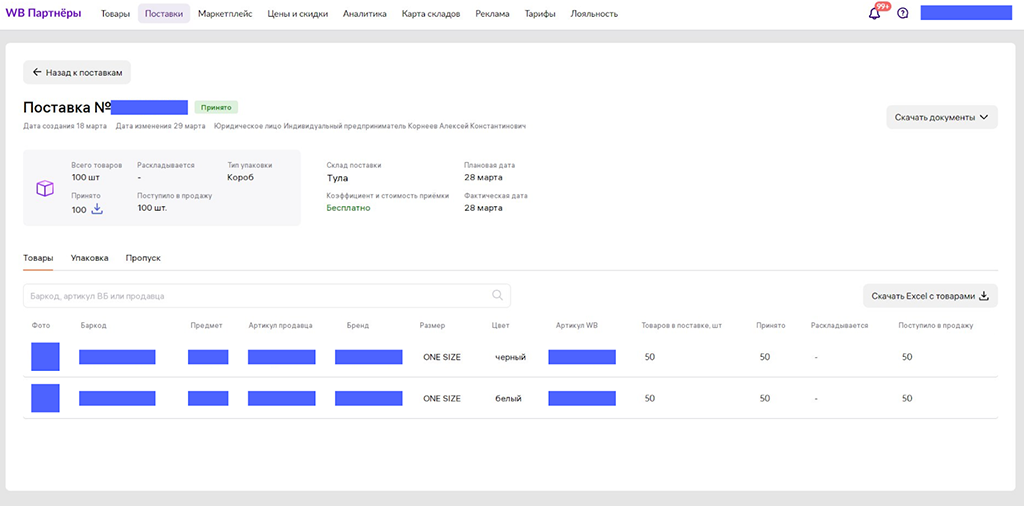Click the черный color cell
Screen dimensions: 1024x506
pos(511,357)
